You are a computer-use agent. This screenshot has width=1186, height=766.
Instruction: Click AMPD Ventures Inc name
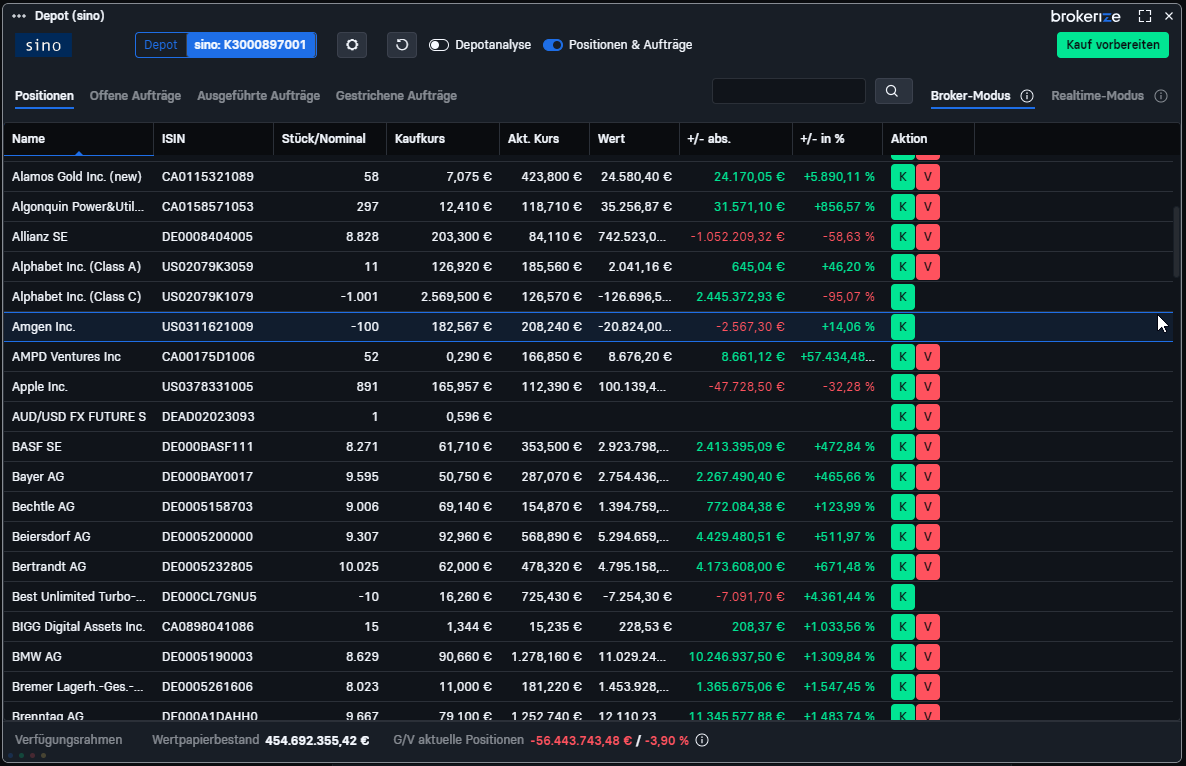click(67, 357)
